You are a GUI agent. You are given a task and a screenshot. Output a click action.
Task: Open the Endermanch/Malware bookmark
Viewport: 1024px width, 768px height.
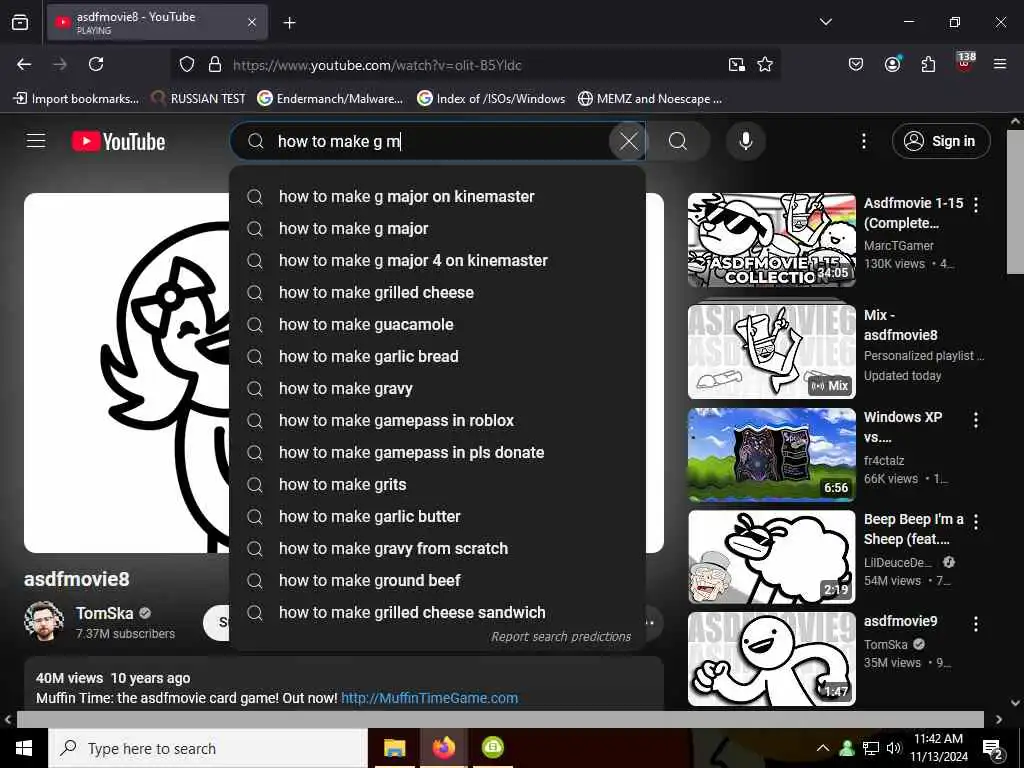330,99
